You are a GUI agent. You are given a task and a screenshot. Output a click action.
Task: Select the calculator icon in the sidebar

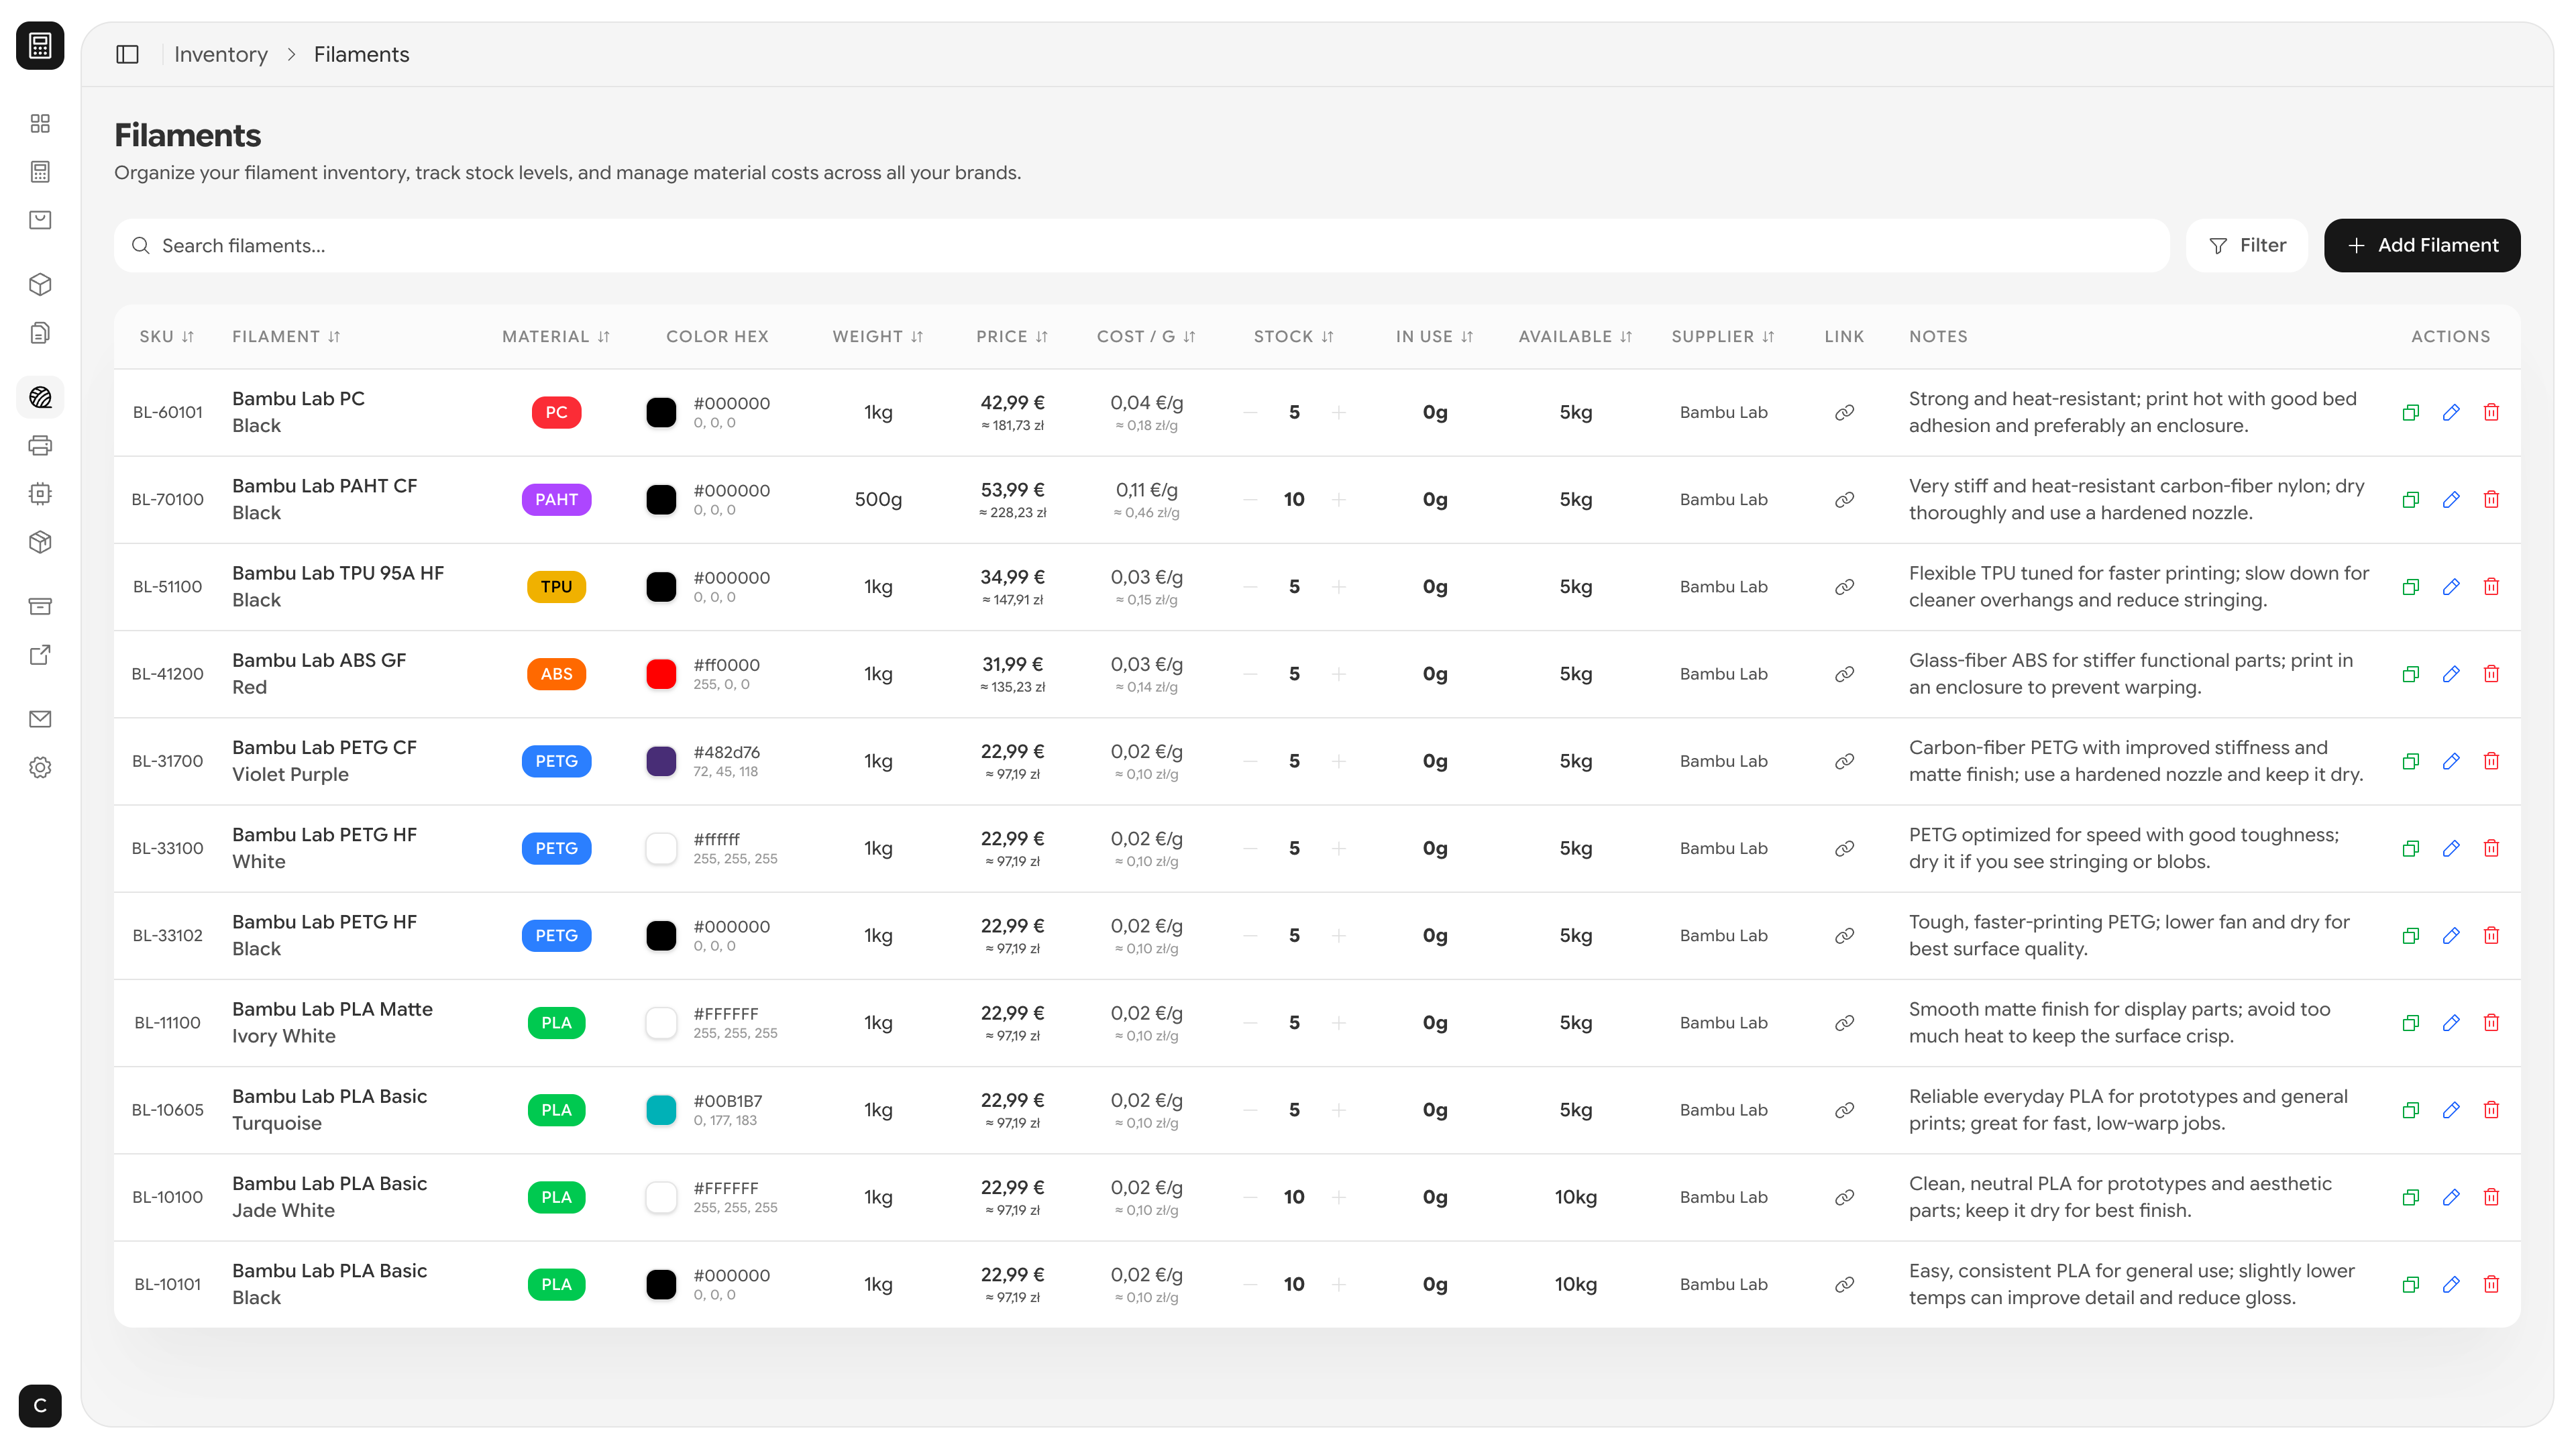click(40, 171)
